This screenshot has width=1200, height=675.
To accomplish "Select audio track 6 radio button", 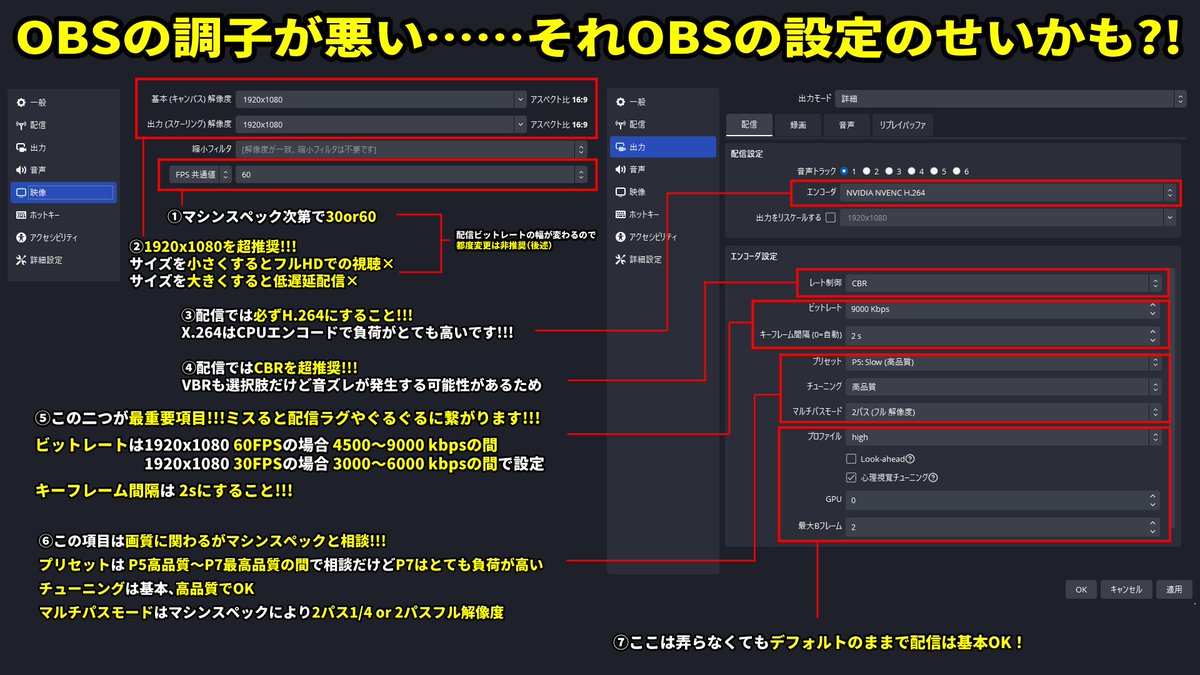I will point(957,171).
